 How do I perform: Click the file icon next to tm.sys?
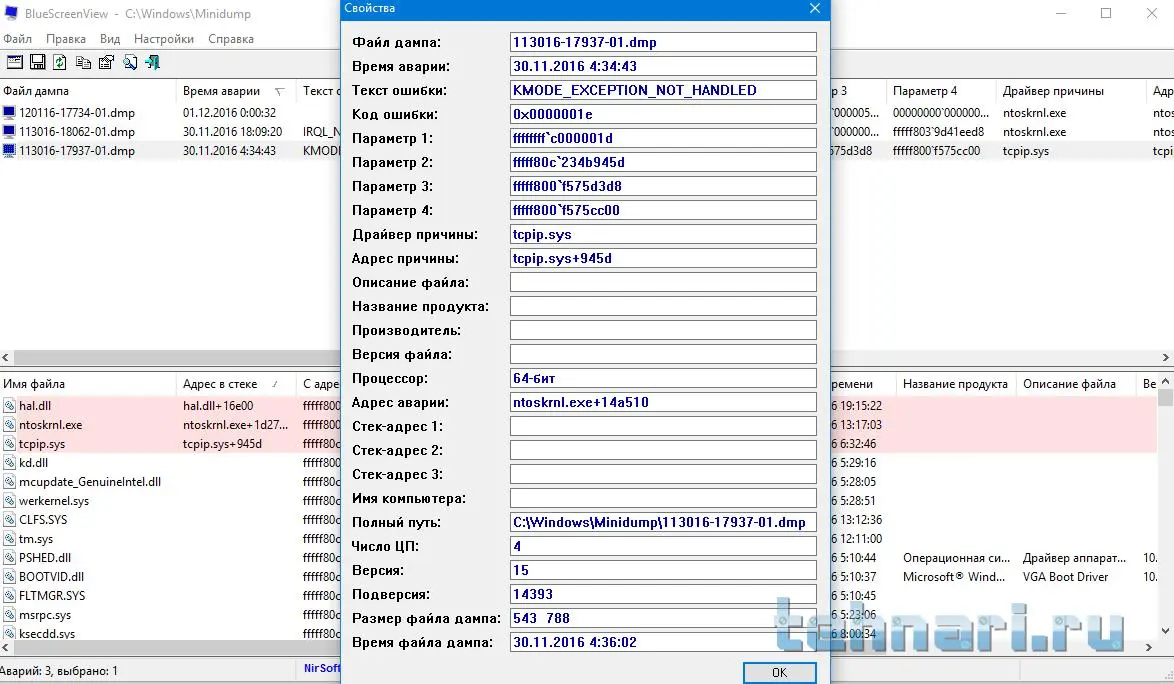tap(9, 539)
